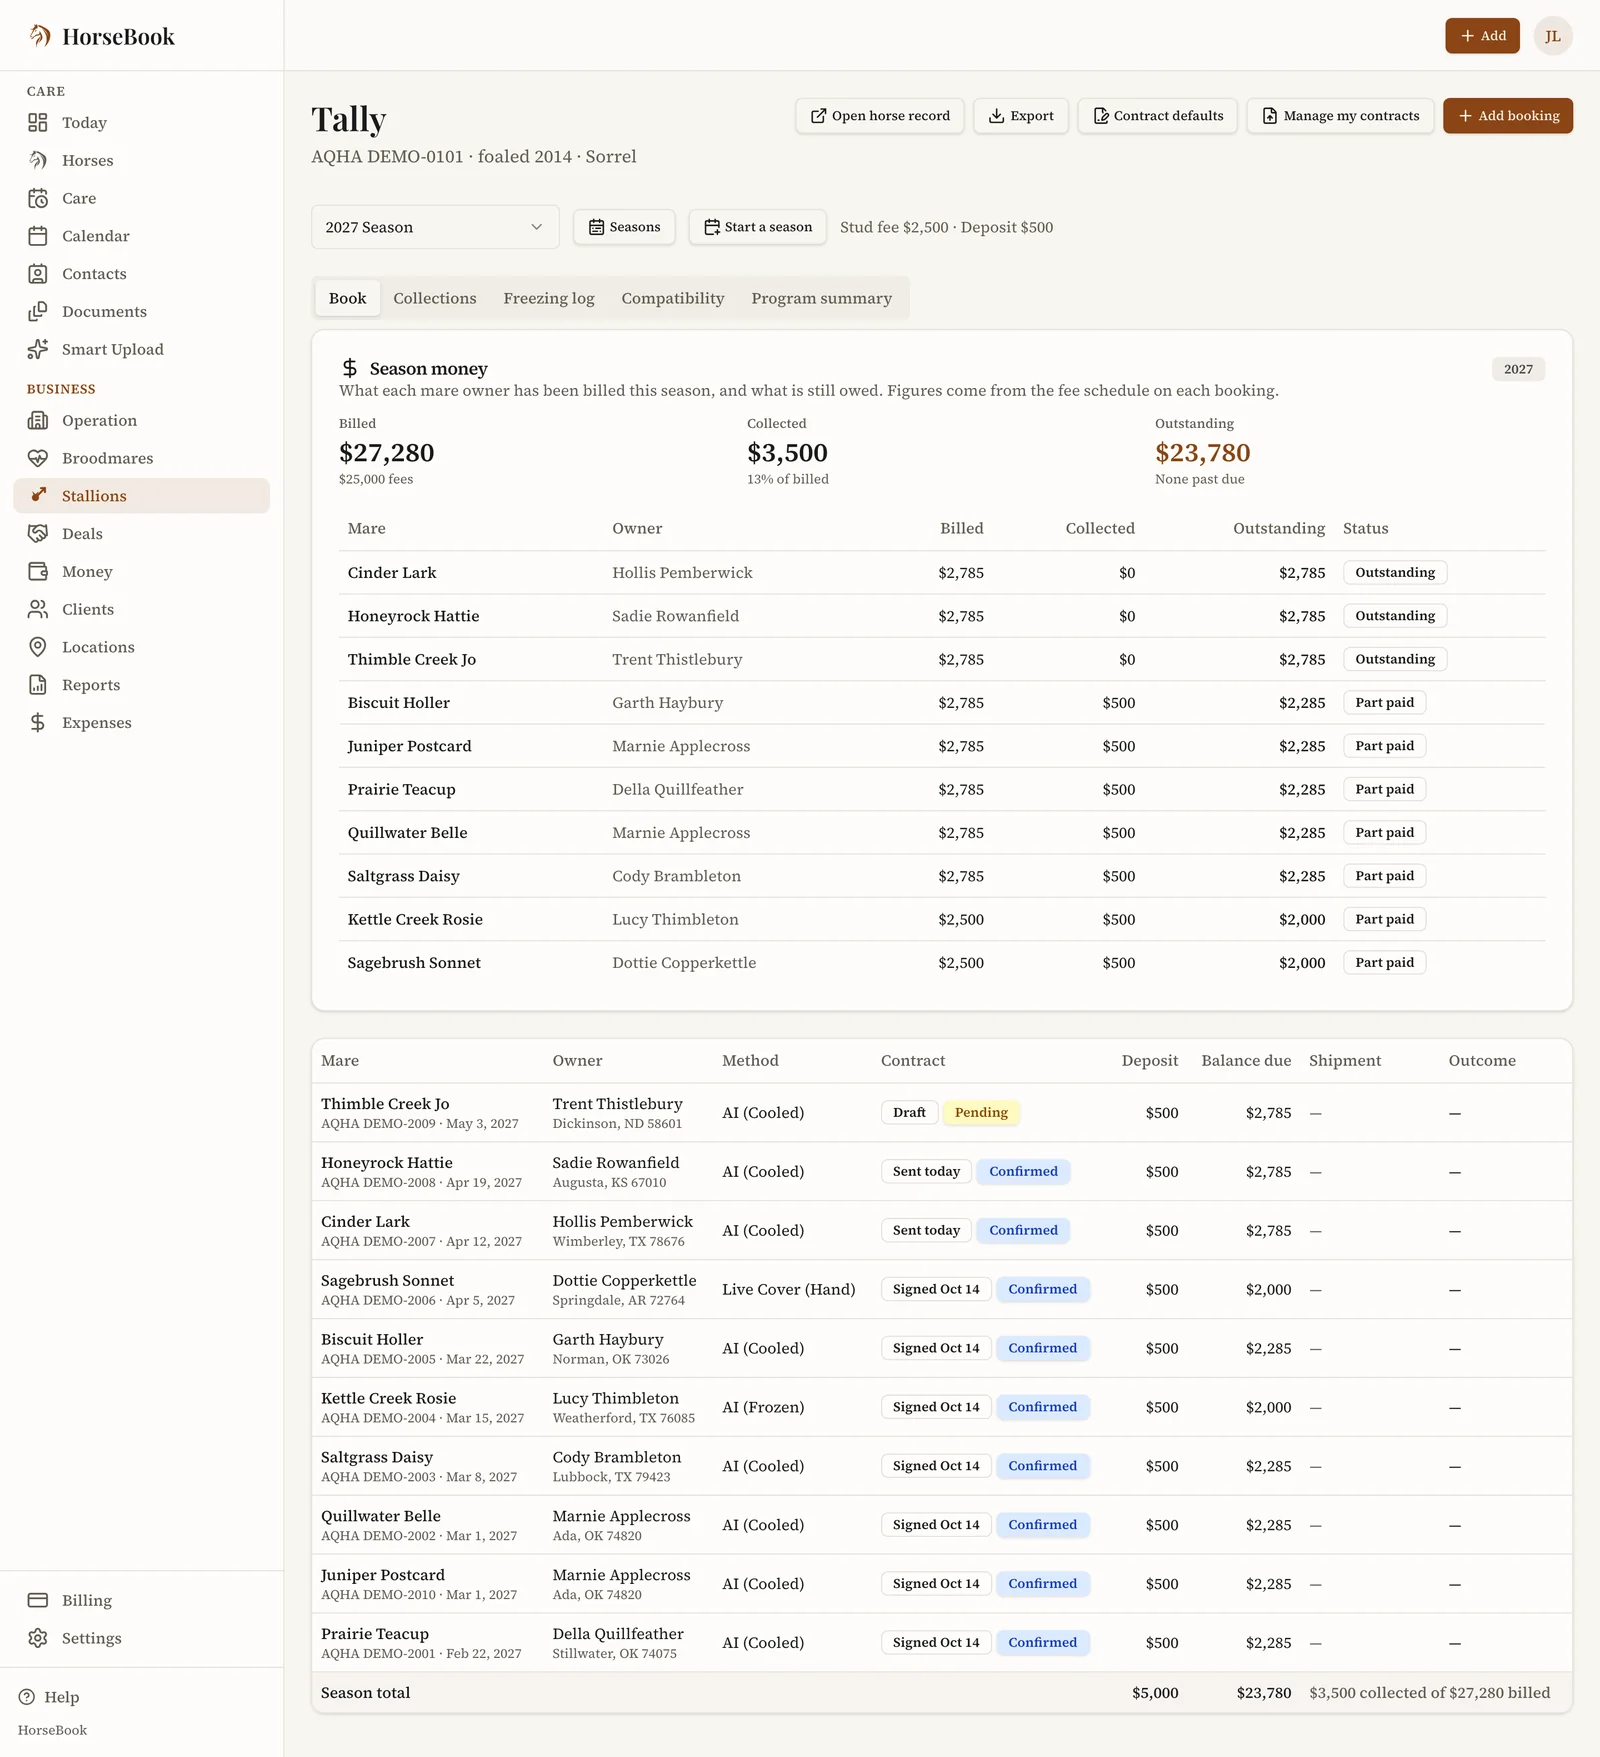Click the Help question-mark icon
The width and height of the screenshot is (1600, 1757).
pyautogui.click(x=27, y=1698)
